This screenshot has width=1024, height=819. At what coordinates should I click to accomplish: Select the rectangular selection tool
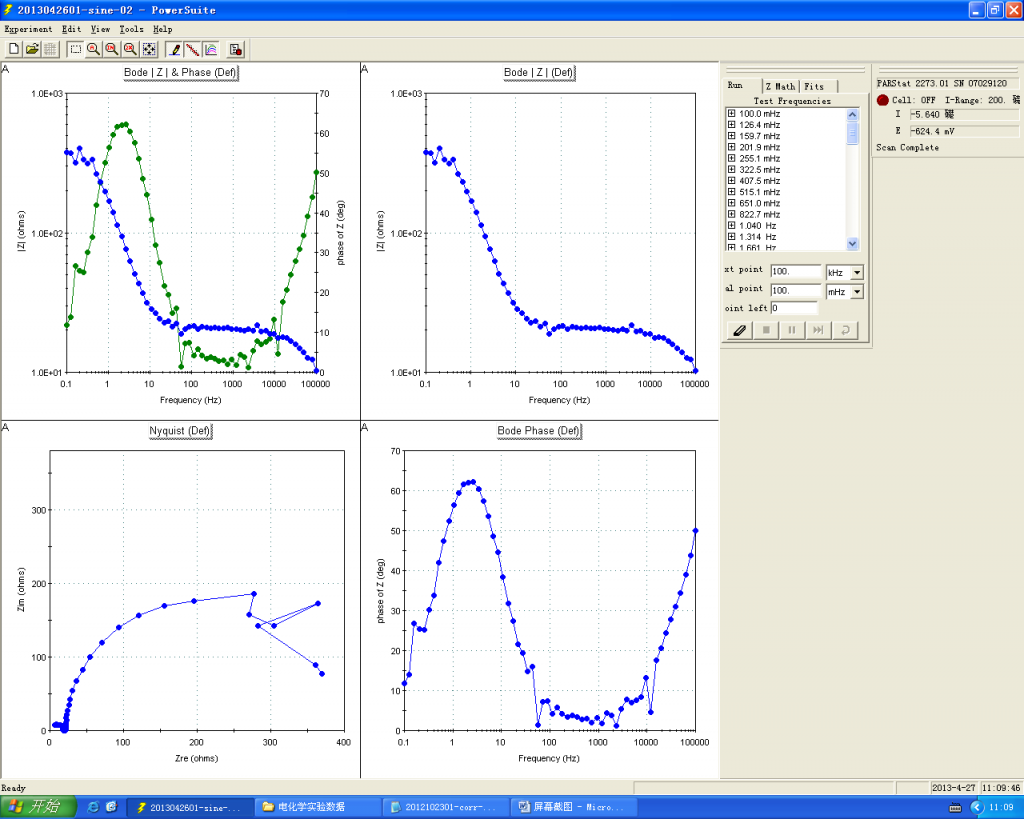click(x=75, y=49)
